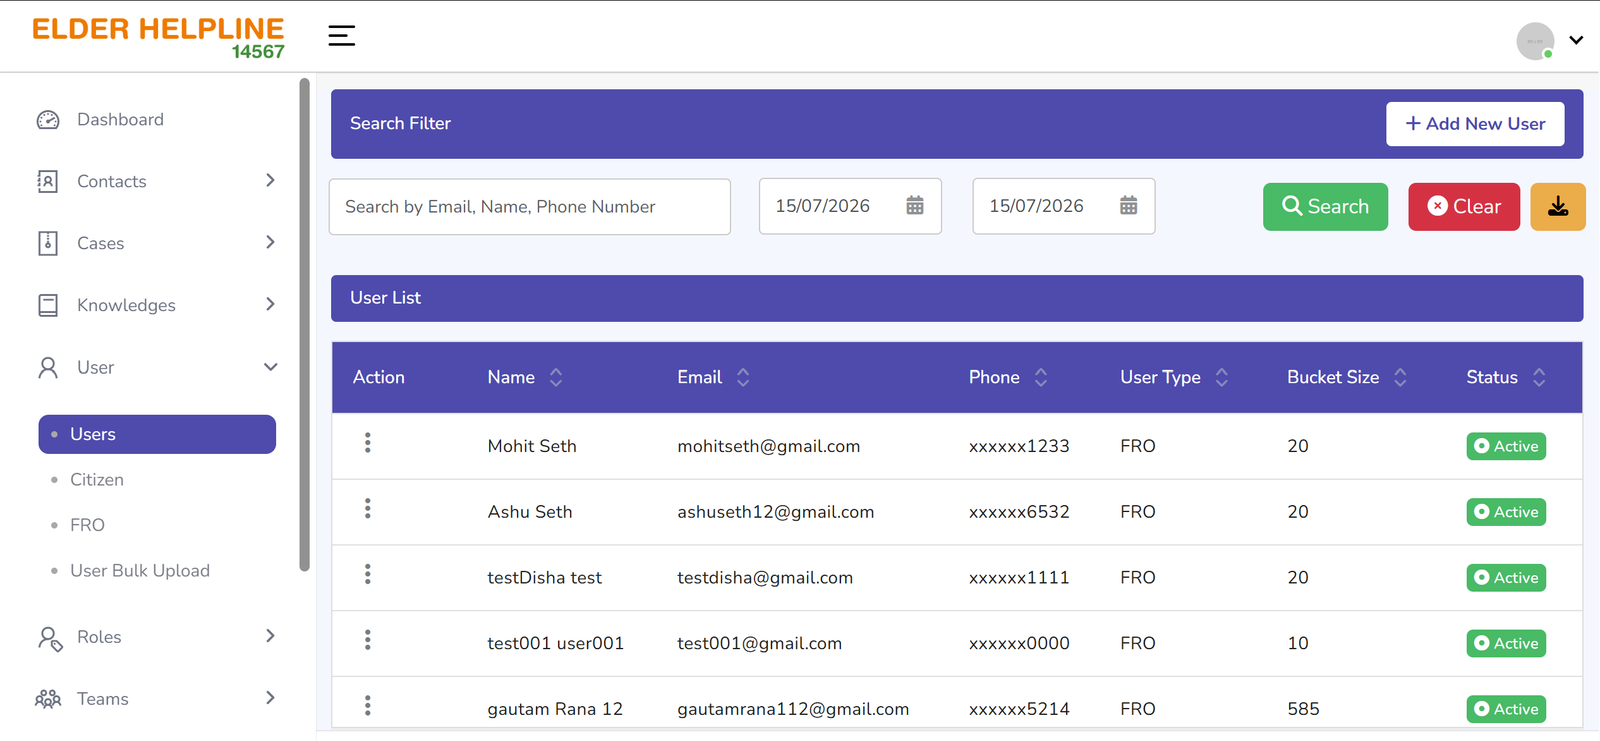The image size is (1600, 741).
Task: Click the red Clear button
Action: click(x=1464, y=207)
